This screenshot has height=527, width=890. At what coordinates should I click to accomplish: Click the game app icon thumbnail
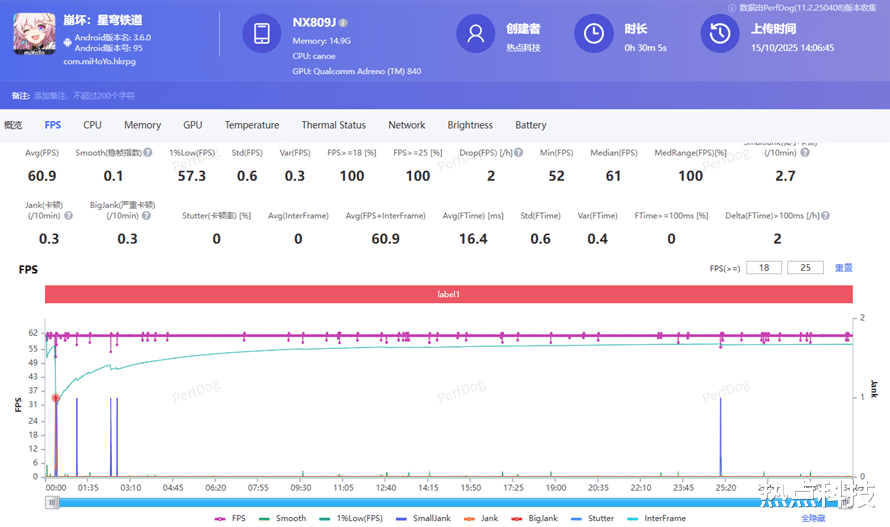point(34,36)
